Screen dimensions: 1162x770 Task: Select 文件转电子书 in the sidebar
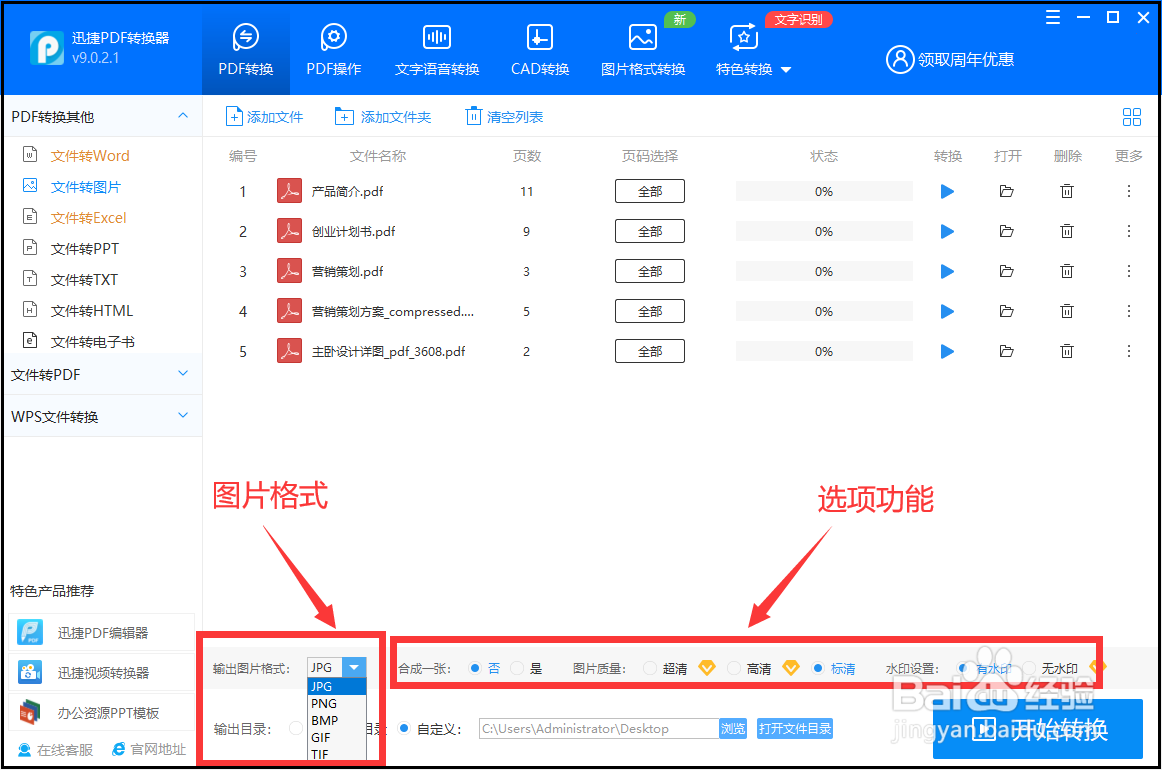coord(92,342)
